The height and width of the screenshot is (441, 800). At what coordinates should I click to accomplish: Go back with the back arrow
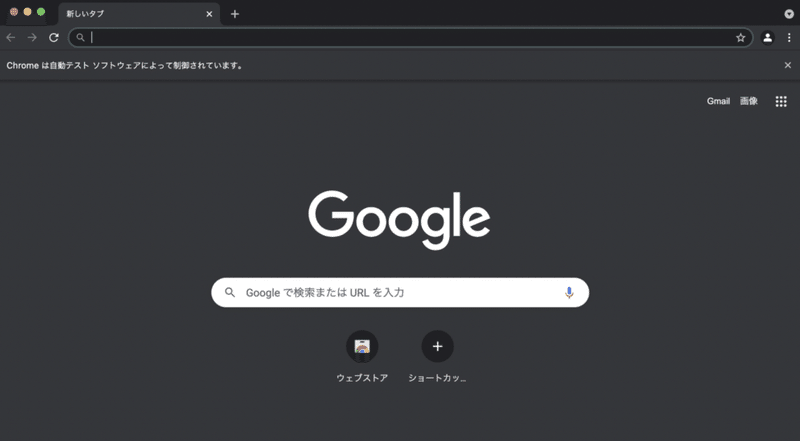click(x=11, y=37)
